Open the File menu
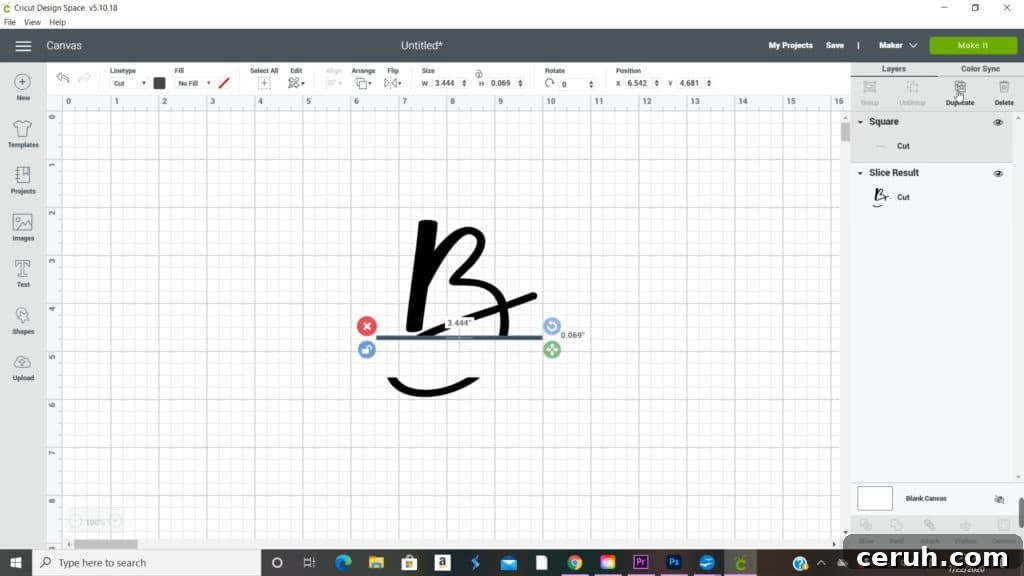Image resolution: width=1024 pixels, height=576 pixels. pos(10,22)
